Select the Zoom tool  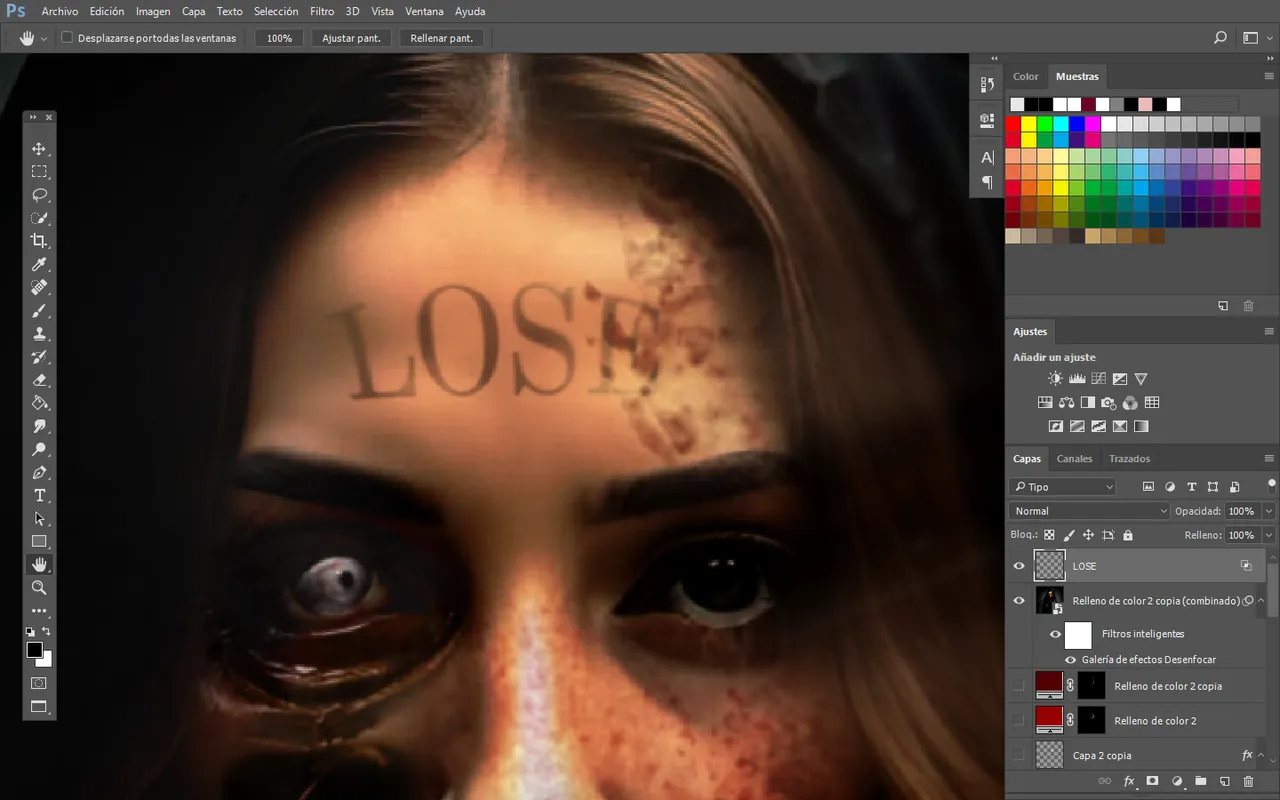[x=39, y=588]
